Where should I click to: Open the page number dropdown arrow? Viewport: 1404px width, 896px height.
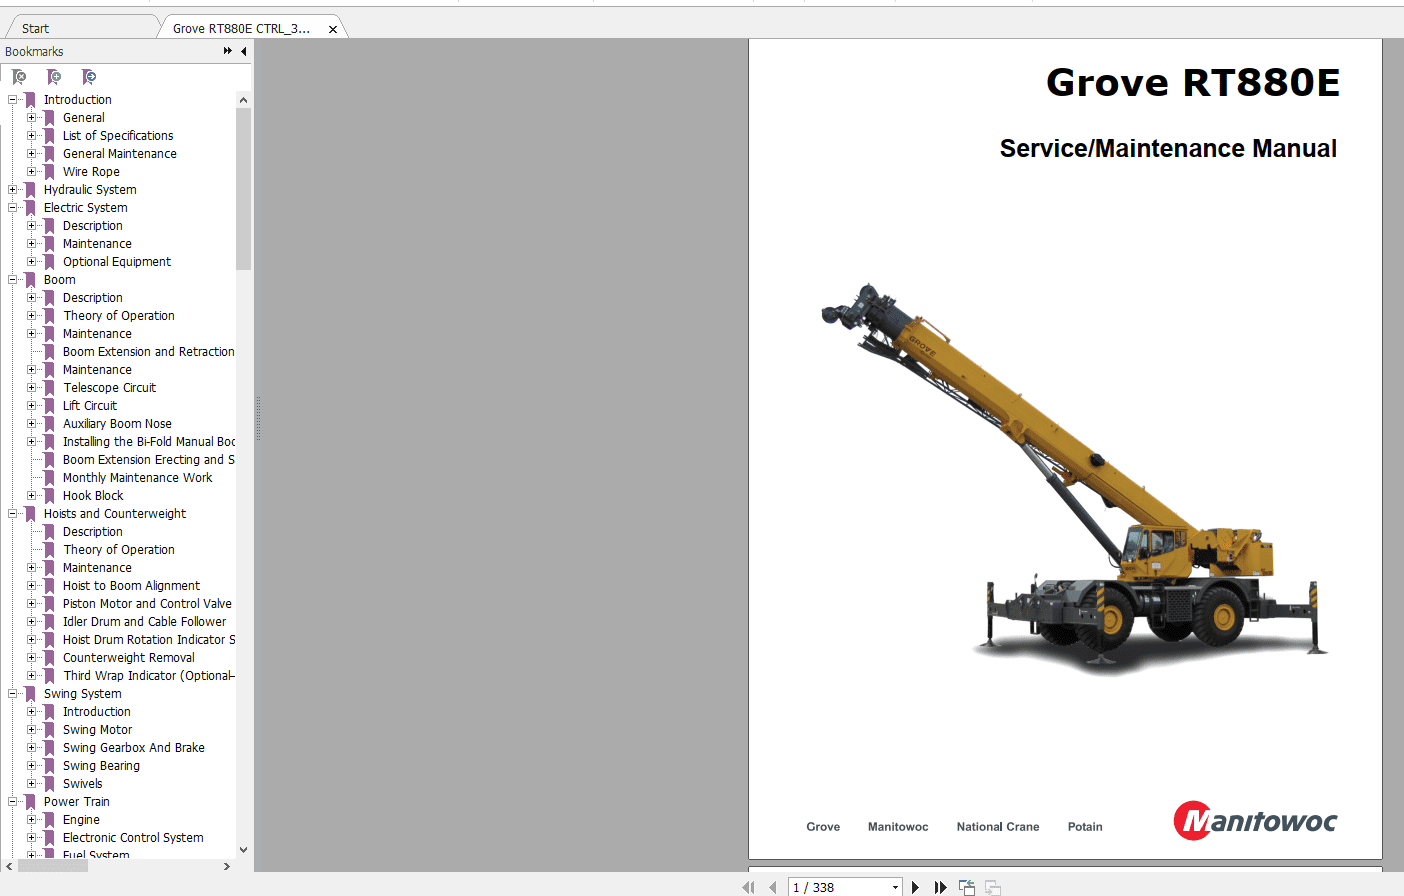[895, 887]
